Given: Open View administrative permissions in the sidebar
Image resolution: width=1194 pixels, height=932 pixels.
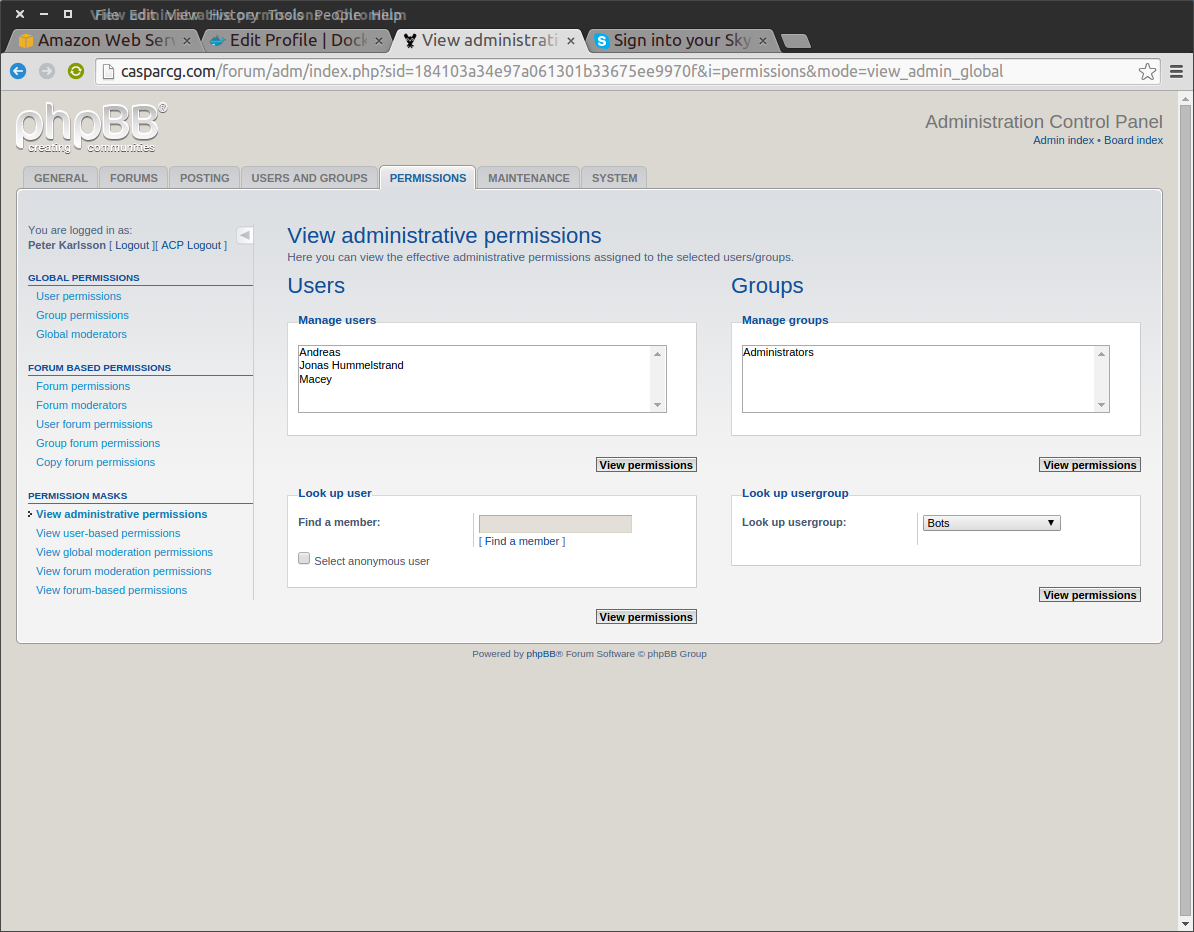Looking at the screenshot, I should tap(122, 514).
